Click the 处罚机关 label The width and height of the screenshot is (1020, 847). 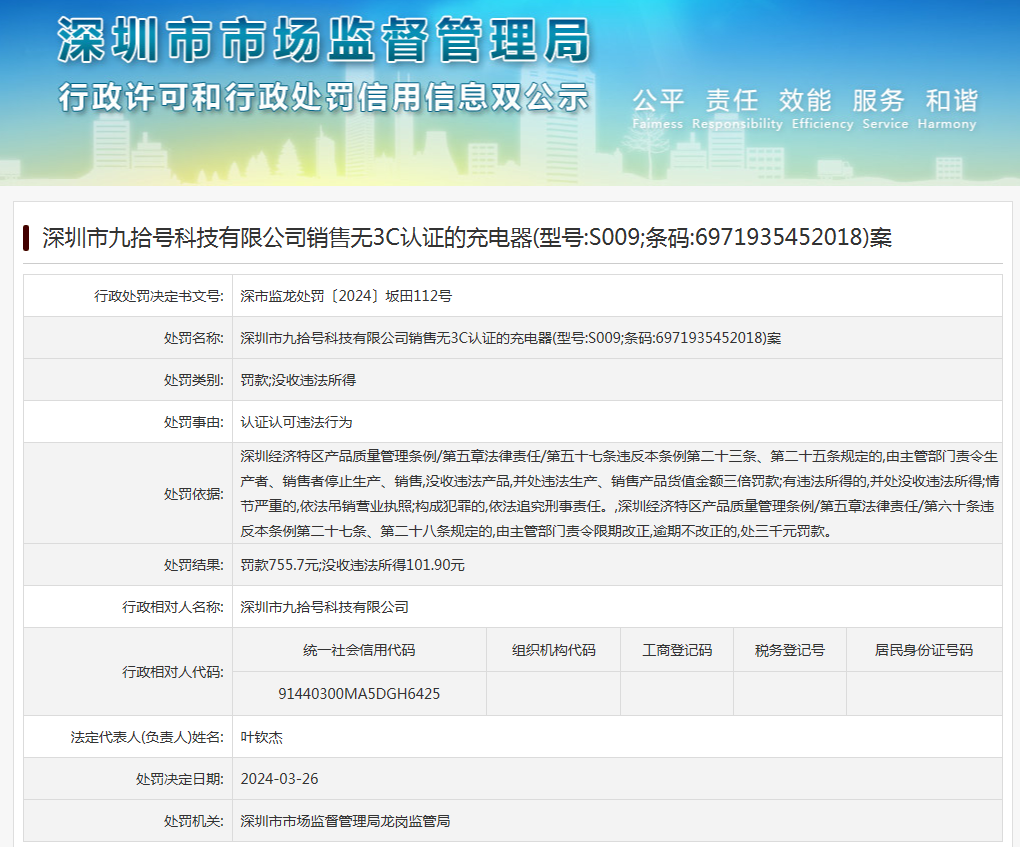(x=193, y=821)
